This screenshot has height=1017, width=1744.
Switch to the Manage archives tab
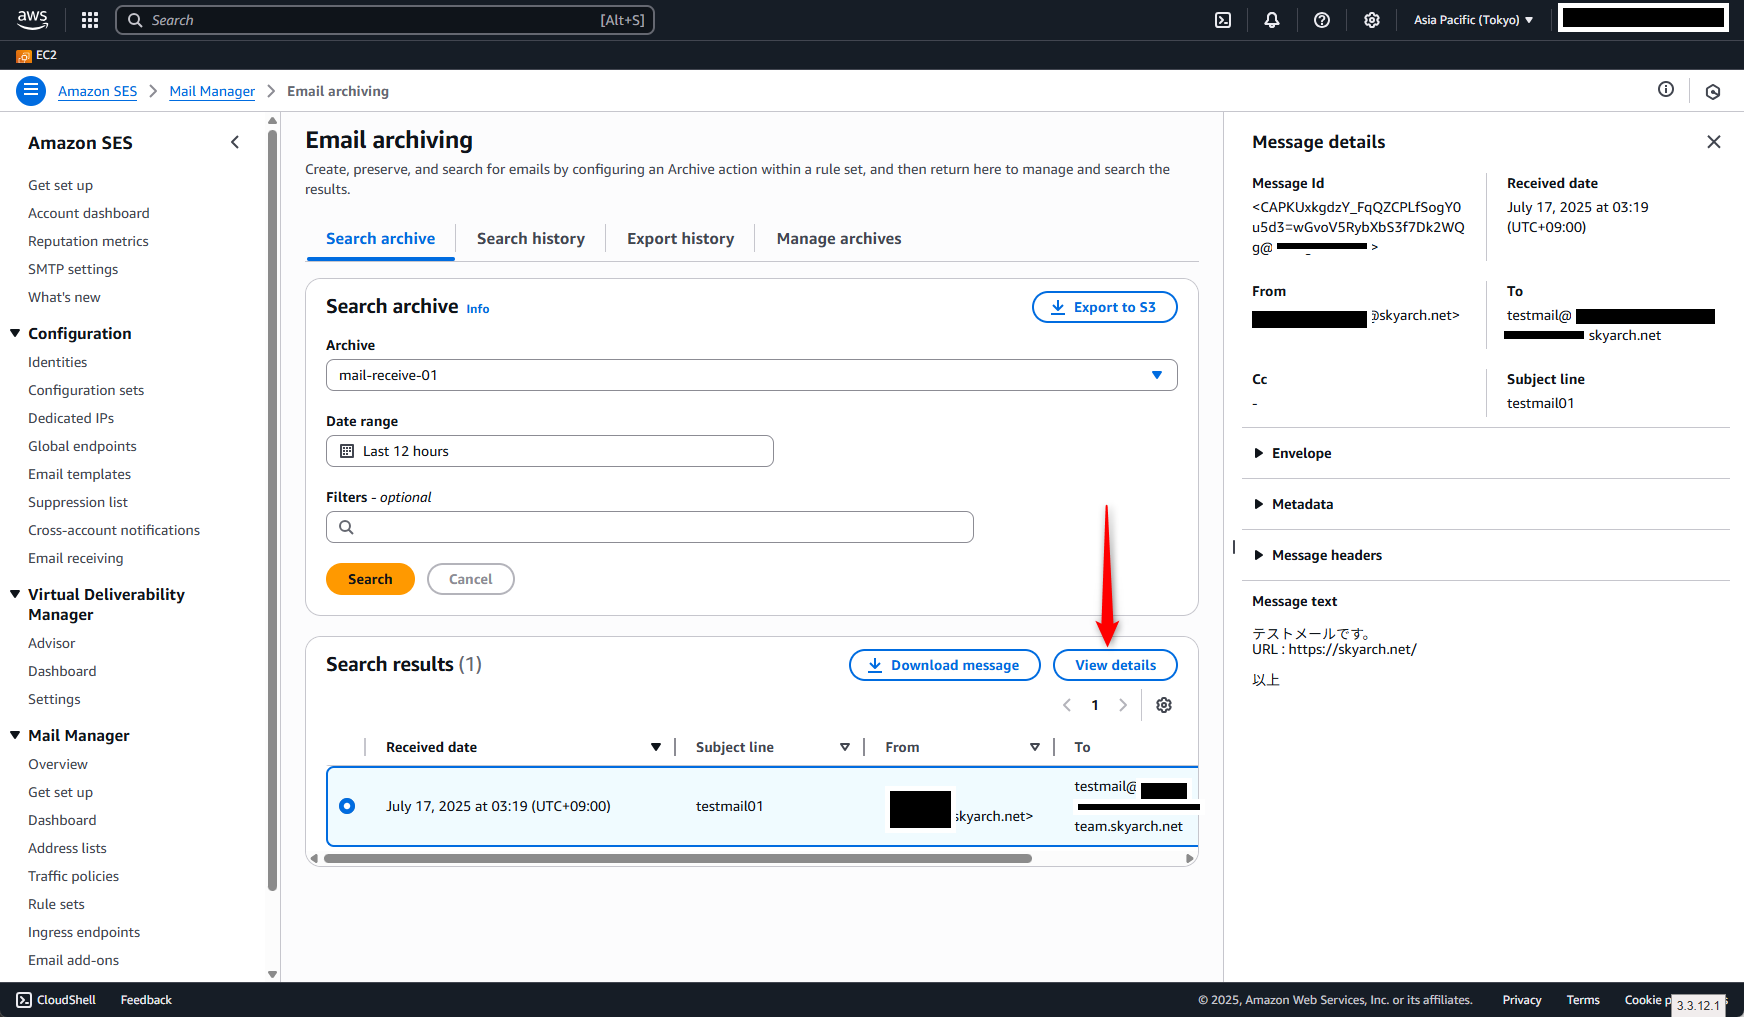pos(838,239)
